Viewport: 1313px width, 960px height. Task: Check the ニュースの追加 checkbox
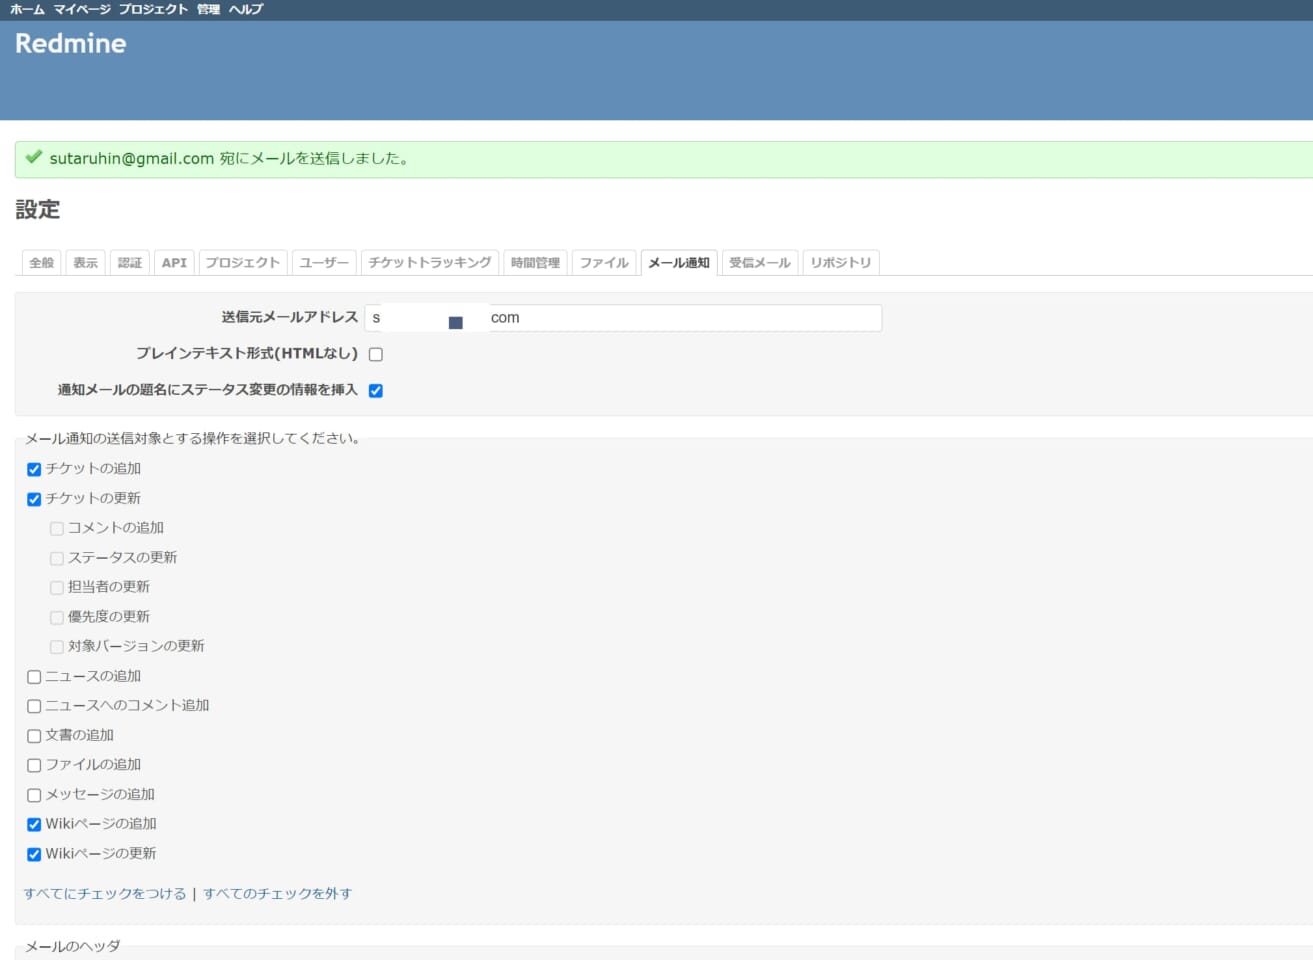(34, 677)
